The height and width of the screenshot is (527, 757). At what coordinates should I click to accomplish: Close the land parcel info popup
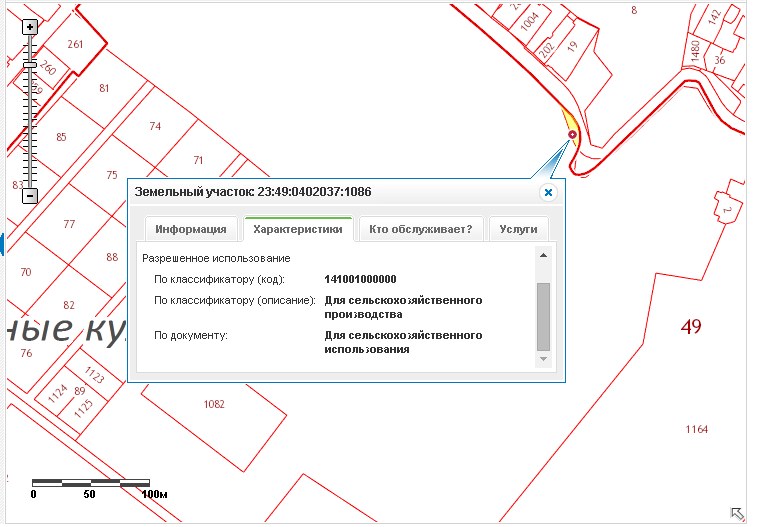pyautogui.click(x=548, y=192)
